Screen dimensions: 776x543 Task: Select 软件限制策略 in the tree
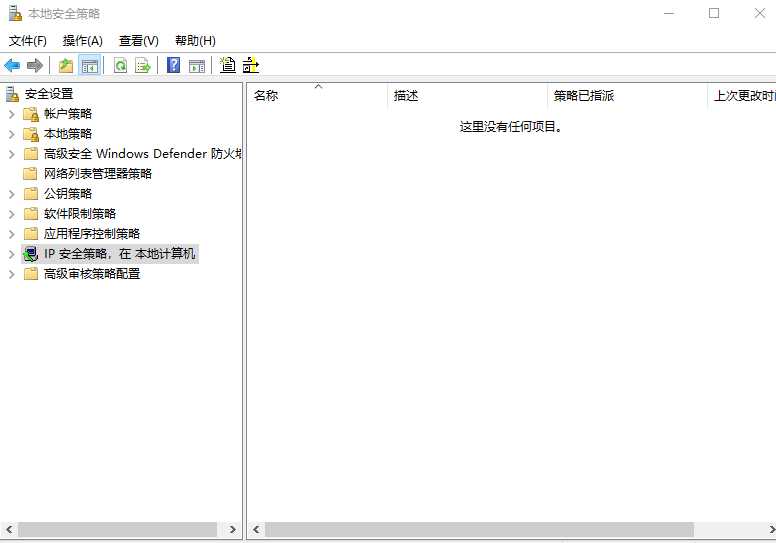[80, 214]
